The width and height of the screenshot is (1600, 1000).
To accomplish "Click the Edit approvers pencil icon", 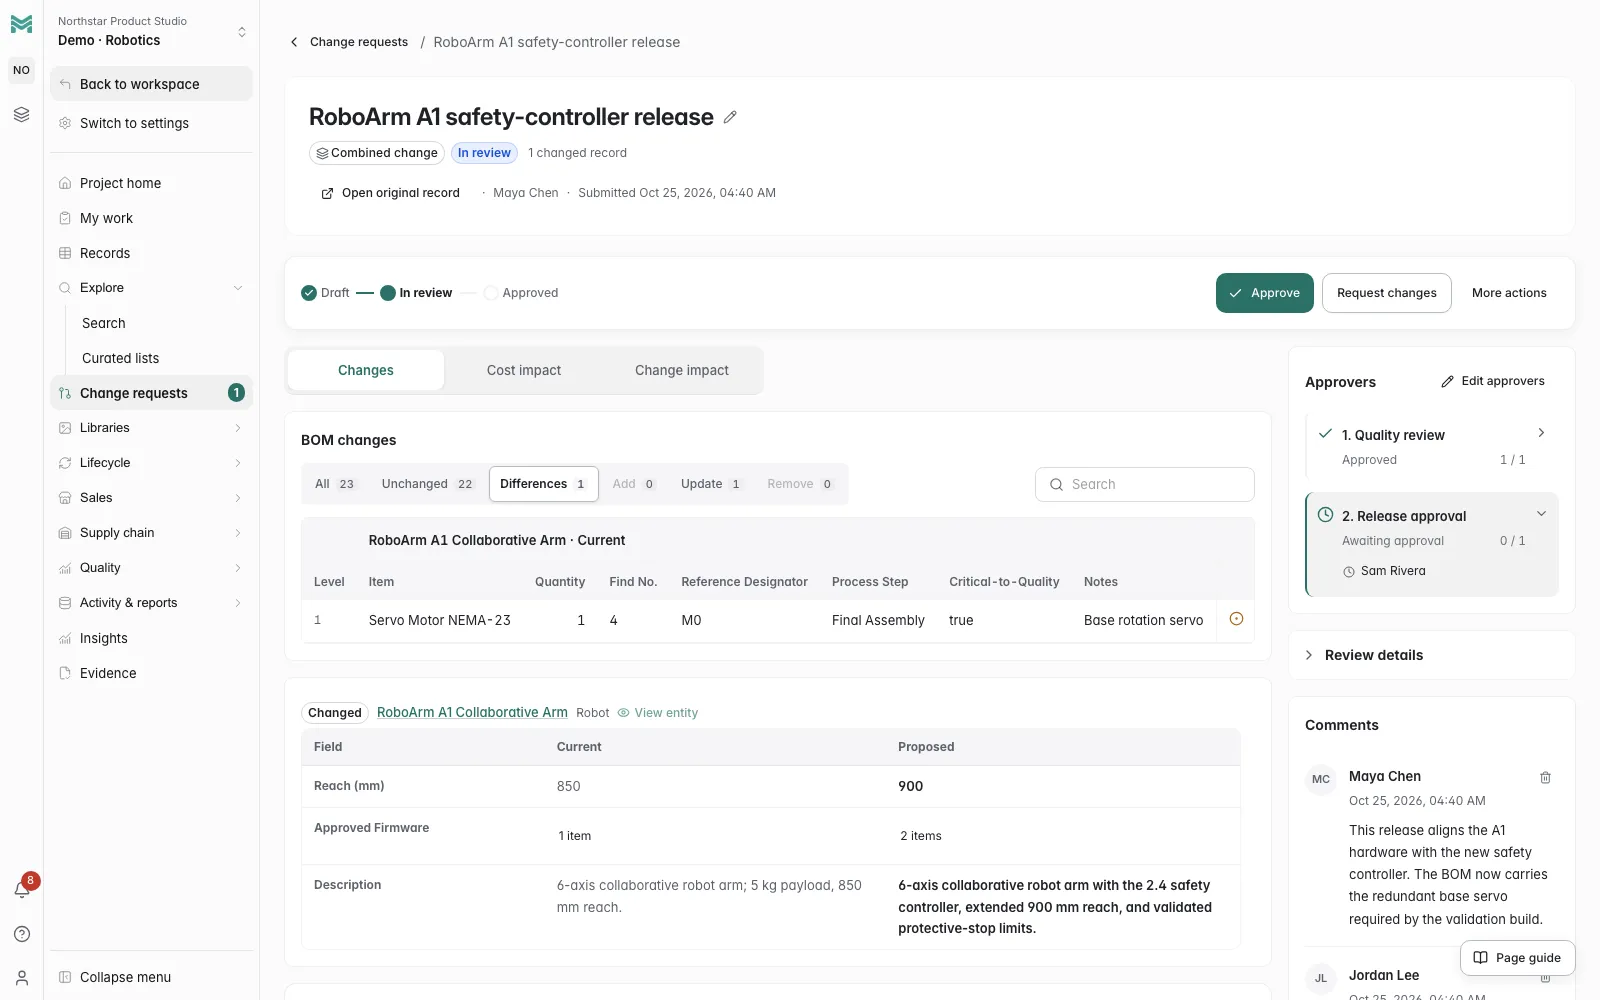I will coord(1447,381).
